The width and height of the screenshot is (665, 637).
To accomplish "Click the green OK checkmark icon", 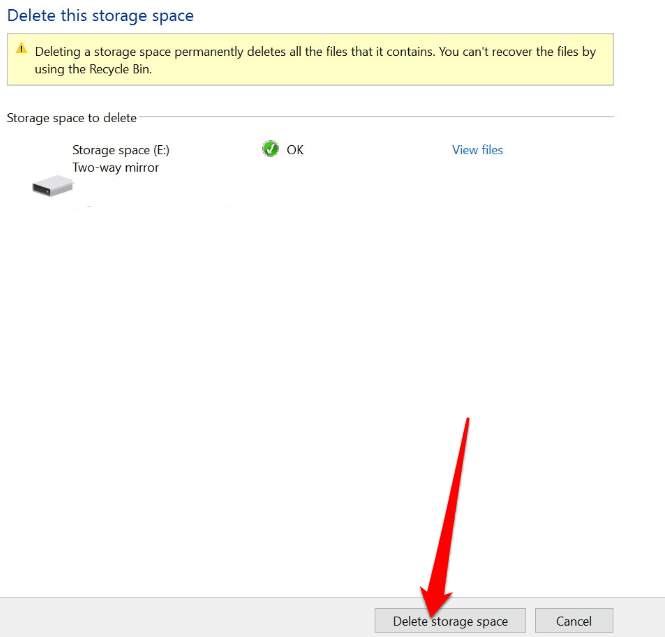I will pyautogui.click(x=270, y=149).
